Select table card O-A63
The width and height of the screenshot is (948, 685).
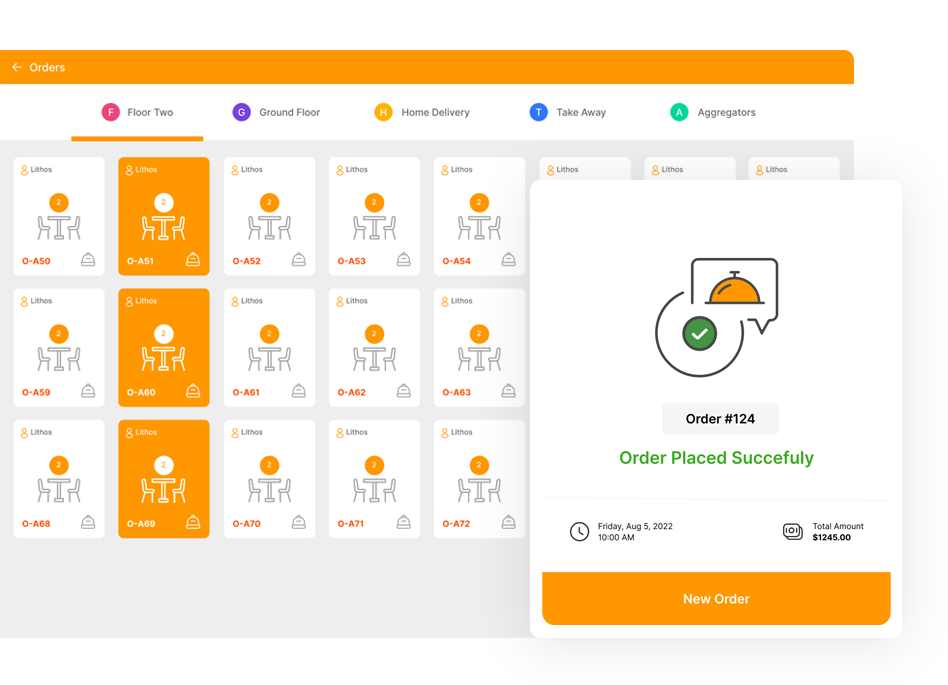(x=479, y=348)
